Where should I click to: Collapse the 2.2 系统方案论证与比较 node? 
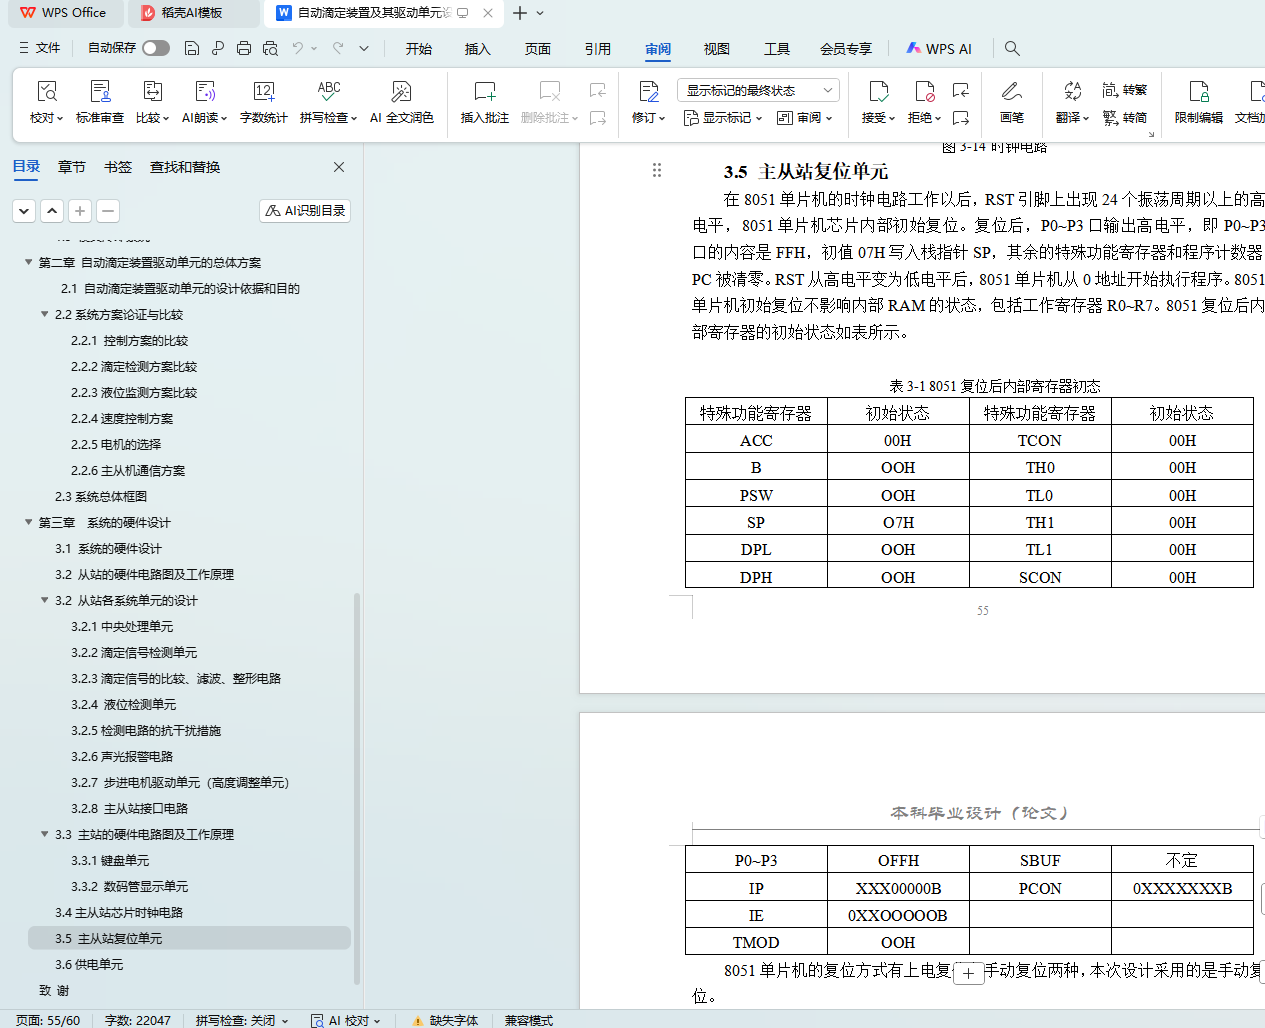[45, 314]
